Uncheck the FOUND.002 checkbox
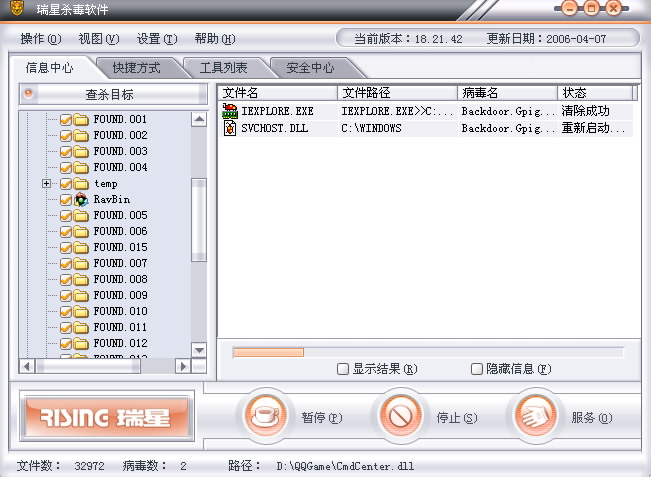 click(x=66, y=136)
